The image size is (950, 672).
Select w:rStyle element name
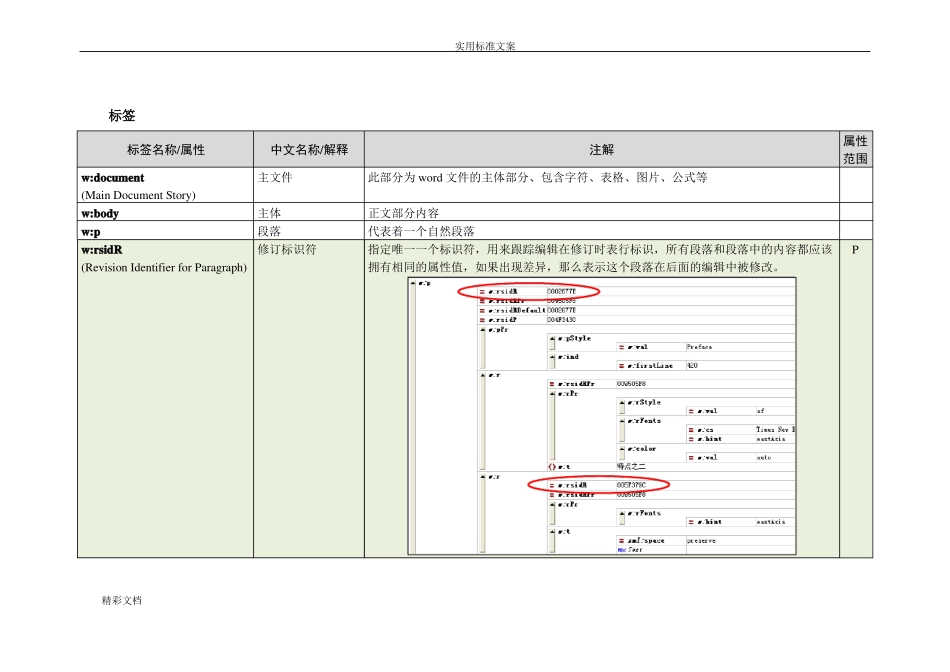[644, 402]
